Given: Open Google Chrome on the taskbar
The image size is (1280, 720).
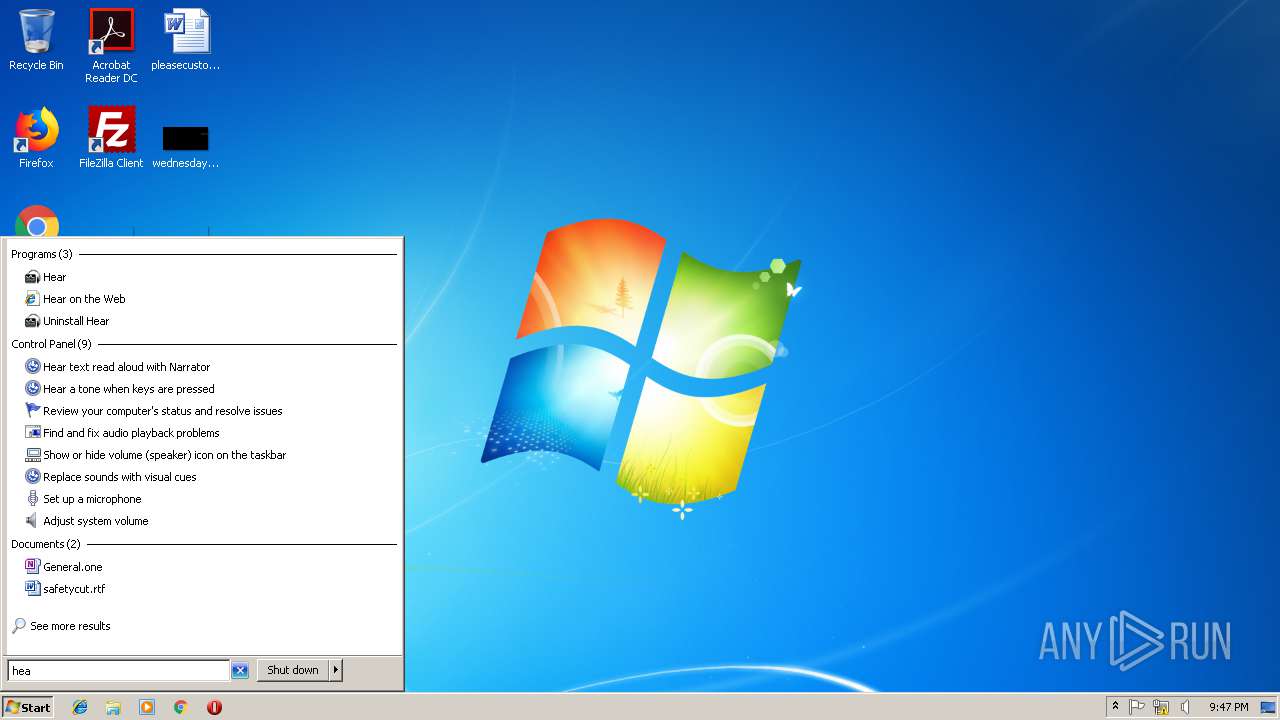Looking at the screenshot, I should pyautogui.click(x=181, y=707).
